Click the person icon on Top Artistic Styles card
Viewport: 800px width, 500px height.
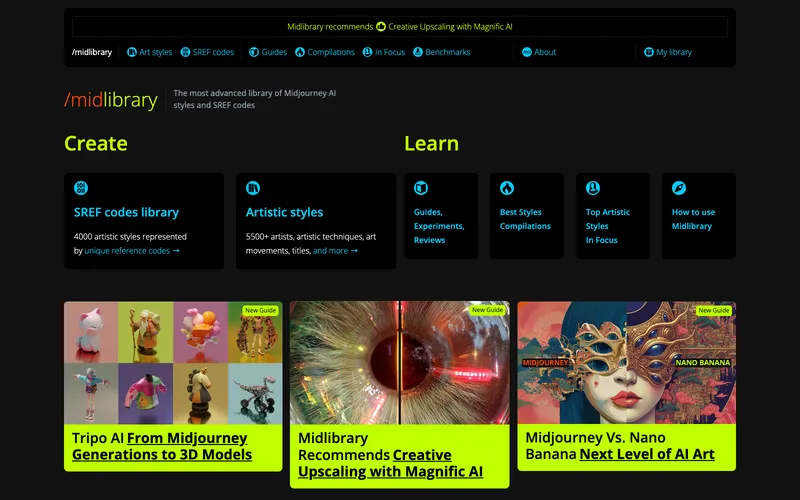[x=593, y=188]
